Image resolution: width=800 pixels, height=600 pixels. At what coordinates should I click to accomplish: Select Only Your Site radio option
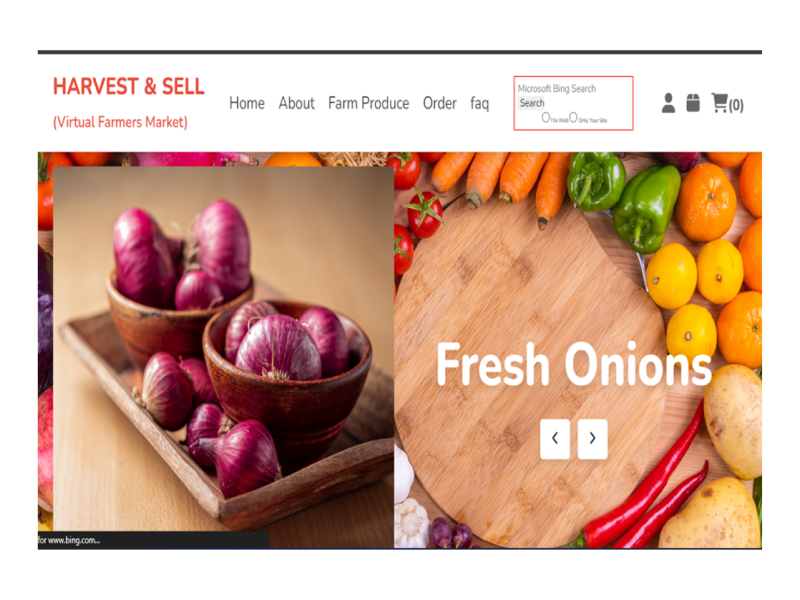[573, 118]
